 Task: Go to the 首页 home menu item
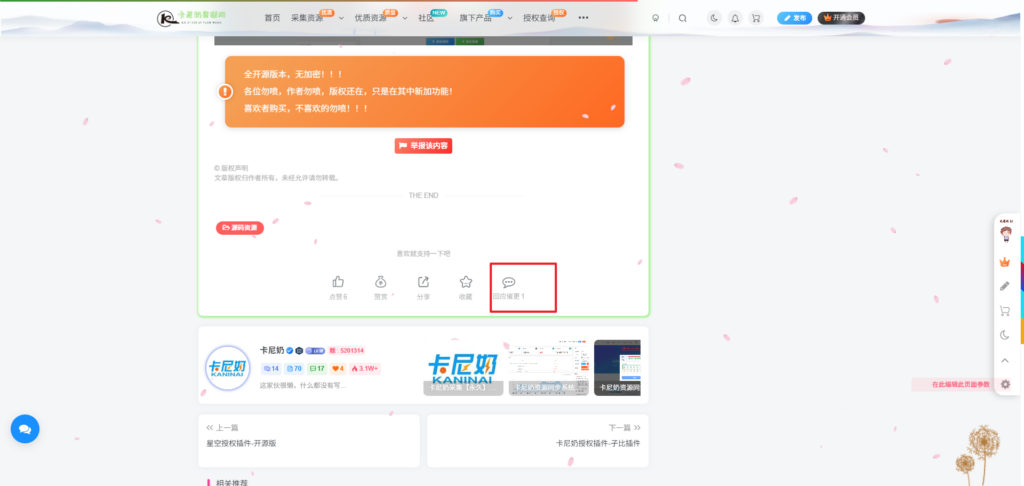tap(272, 18)
